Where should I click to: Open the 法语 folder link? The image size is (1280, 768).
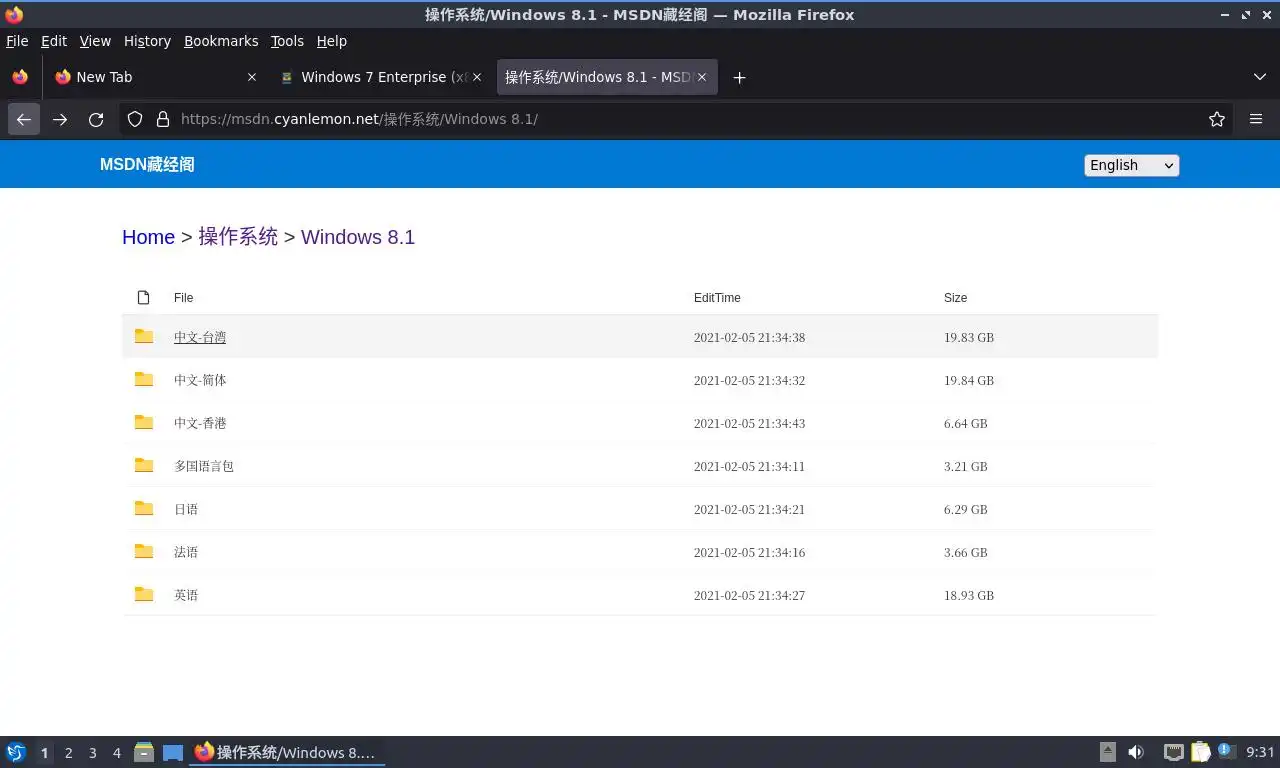[x=186, y=553]
